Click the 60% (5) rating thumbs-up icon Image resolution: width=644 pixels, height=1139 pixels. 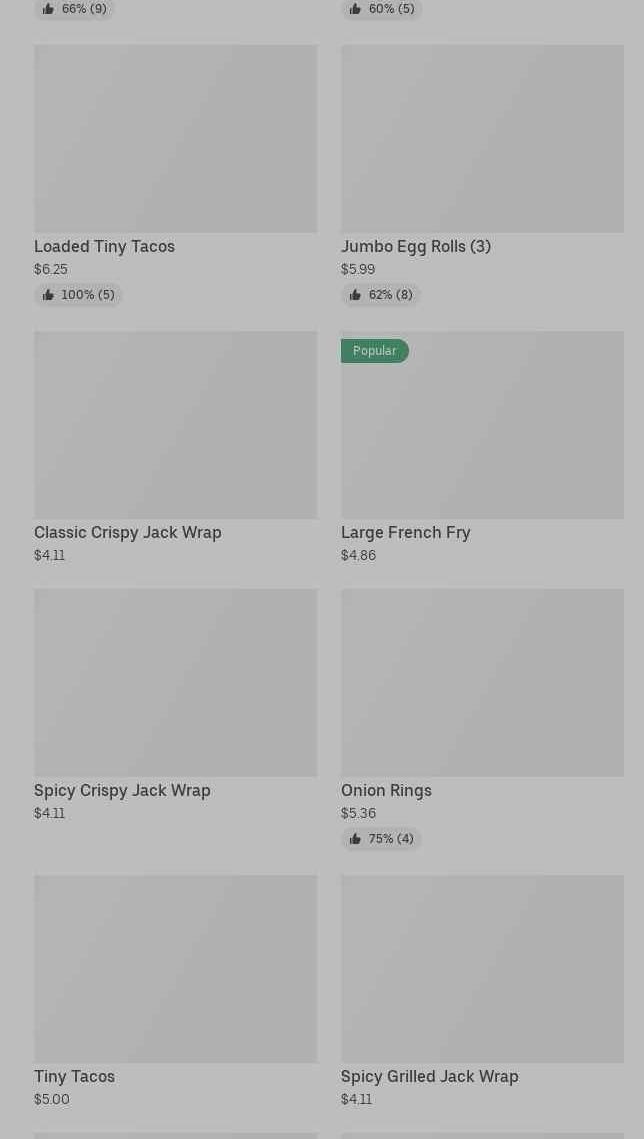[x=355, y=9]
